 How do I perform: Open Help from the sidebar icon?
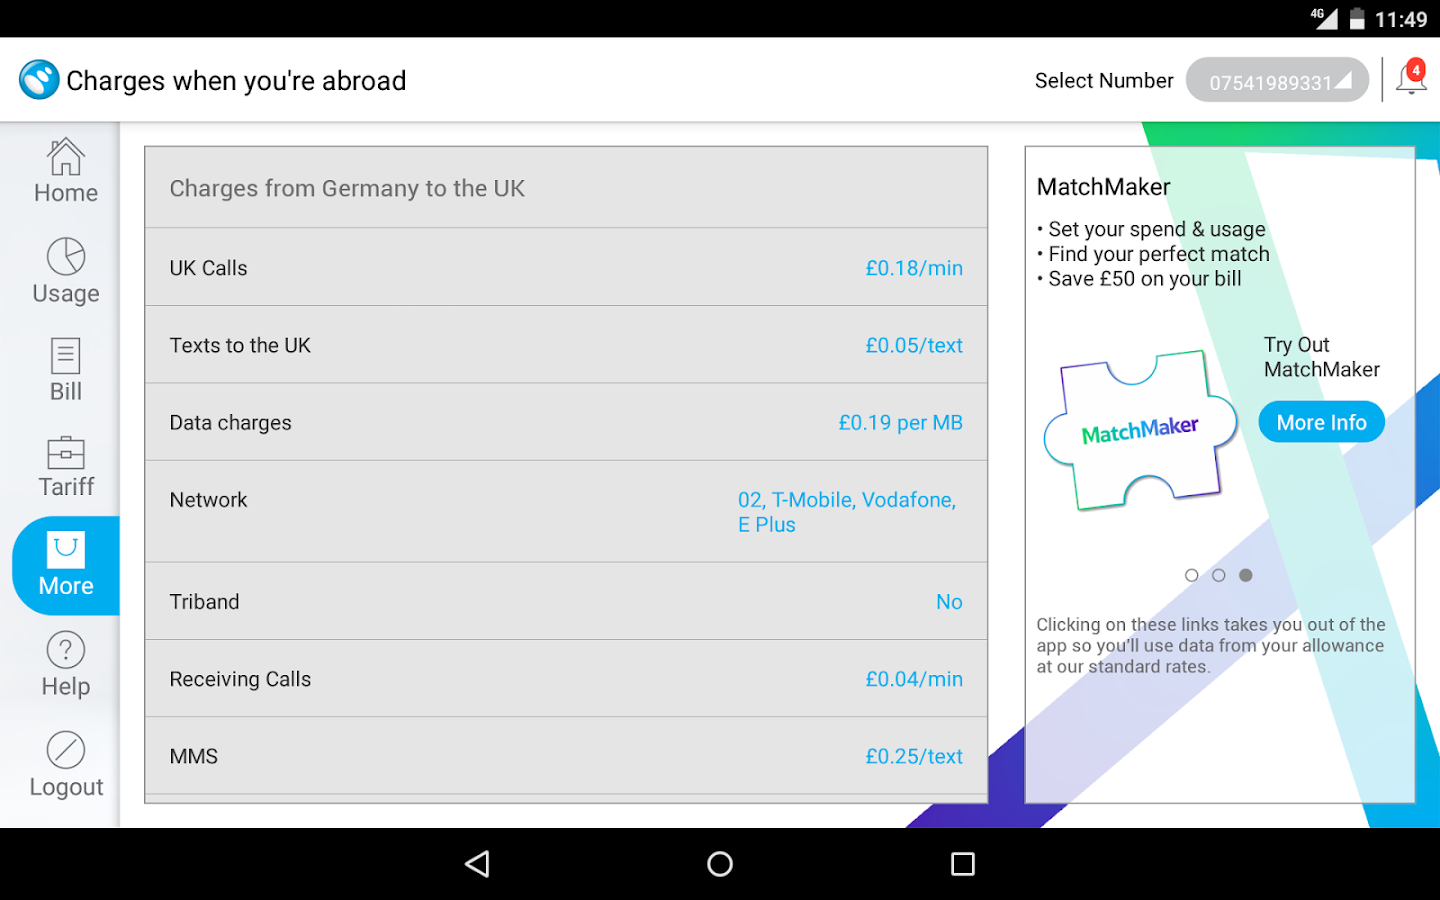coord(64,662)
